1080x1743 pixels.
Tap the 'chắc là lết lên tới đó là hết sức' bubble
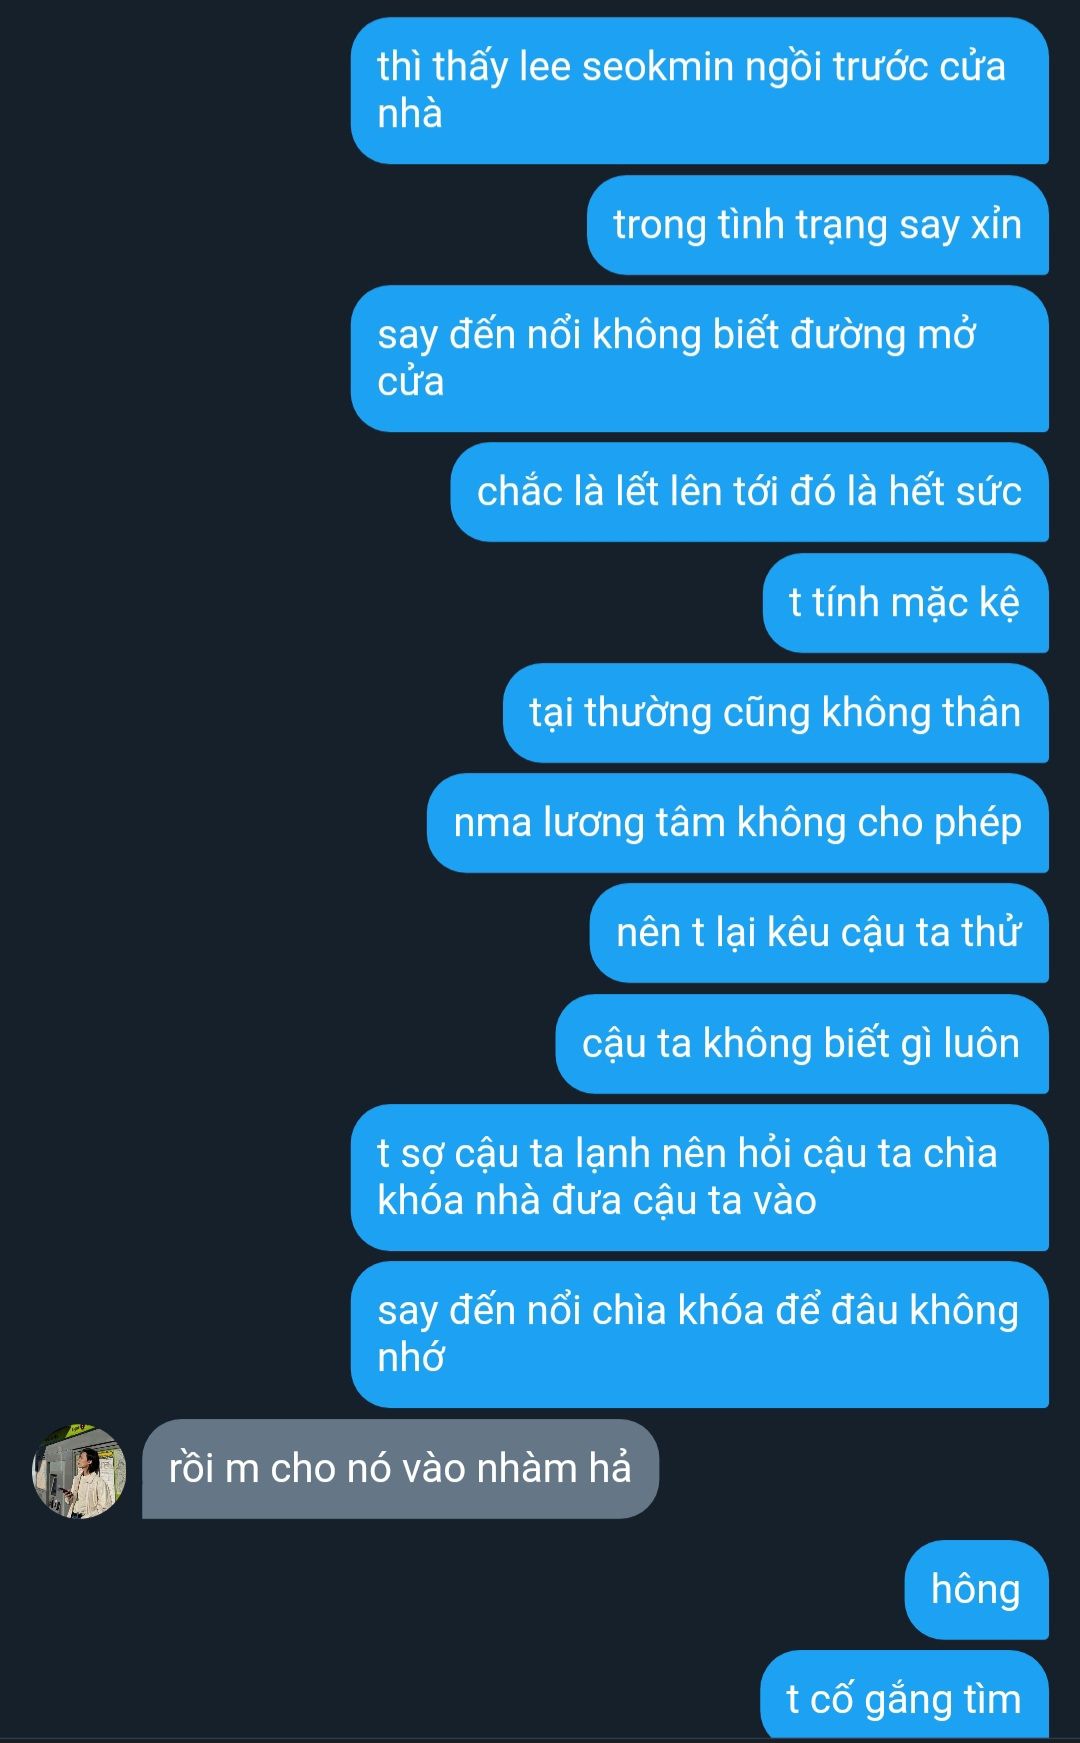[749, 492]
